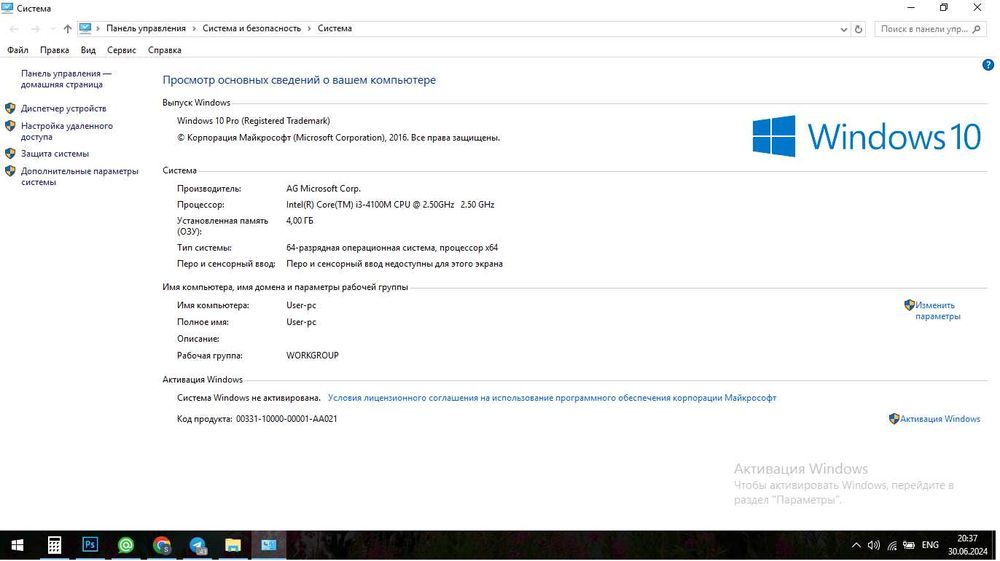The height and width of the screenshot is (561, 1000).
Task: Open the Вид menu
Action: click(88, 50)
